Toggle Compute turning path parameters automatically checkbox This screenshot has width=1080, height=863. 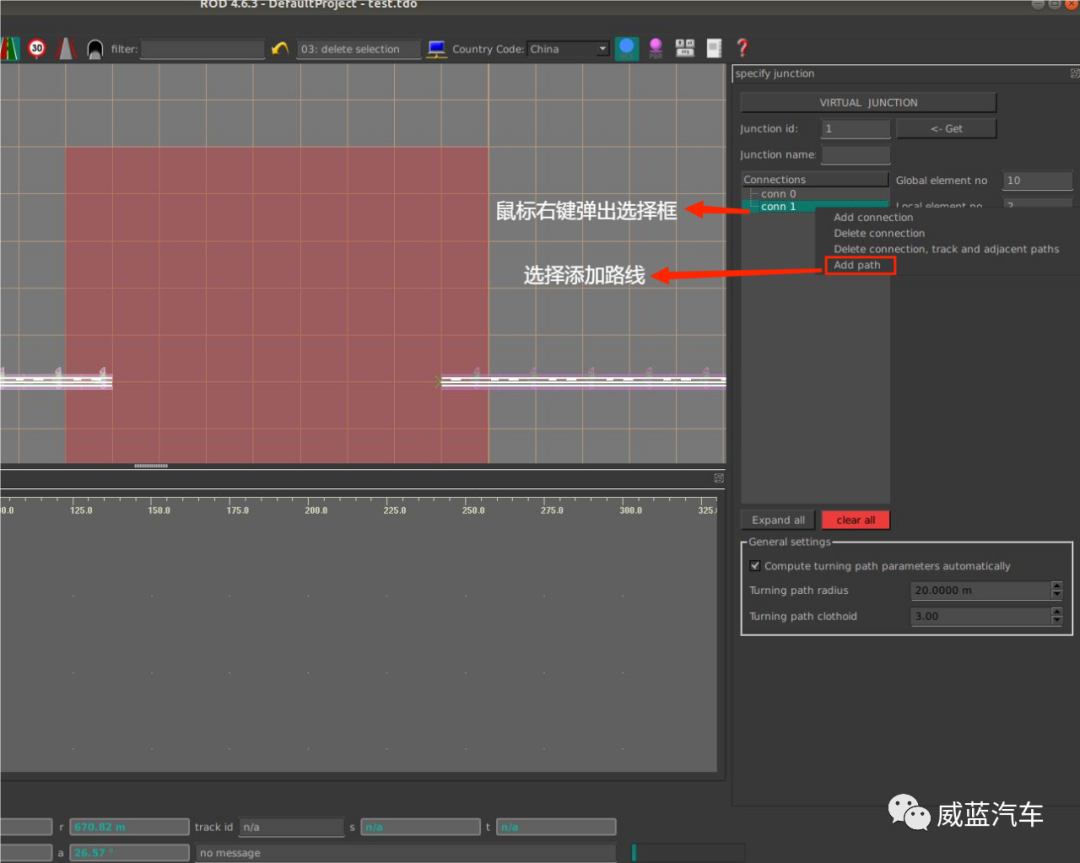(755, 565)
